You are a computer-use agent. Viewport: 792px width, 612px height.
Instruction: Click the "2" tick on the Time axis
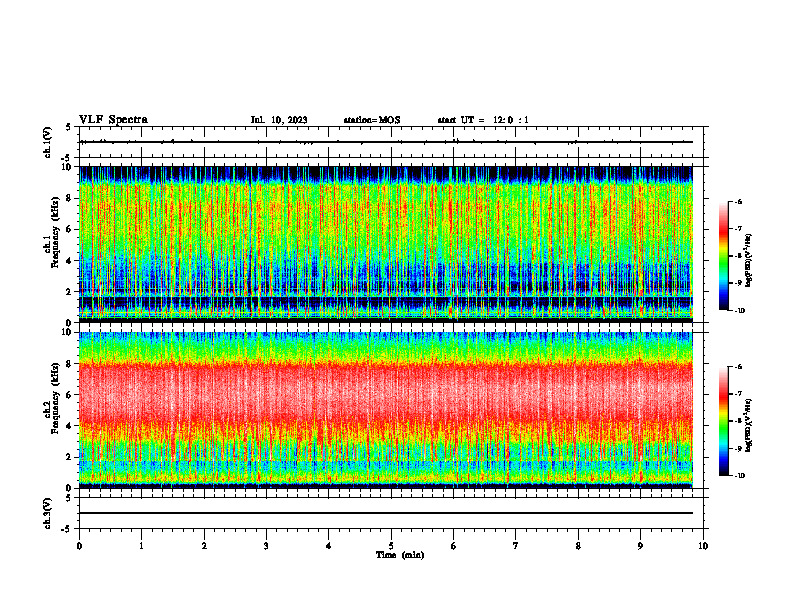204,546
